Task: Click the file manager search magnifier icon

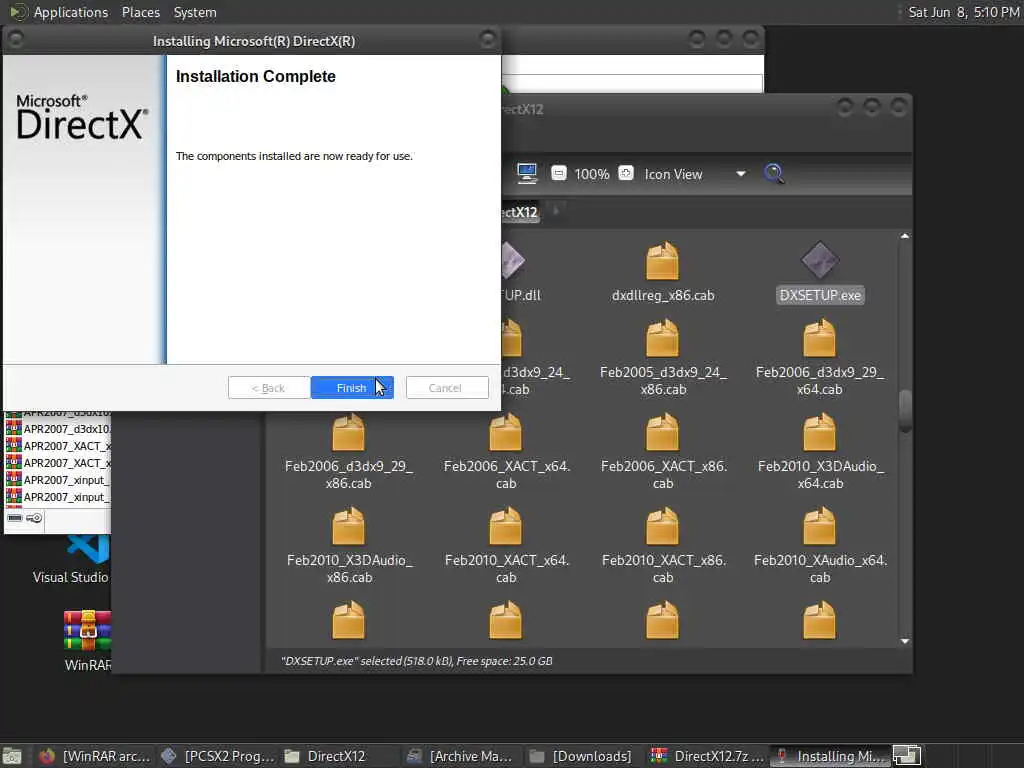Action: (x=774, y=174)
